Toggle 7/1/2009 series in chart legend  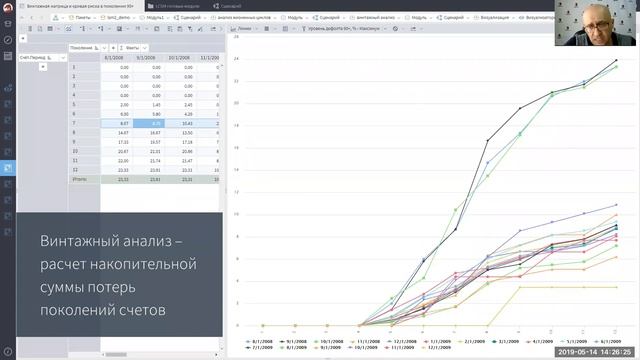259,347
